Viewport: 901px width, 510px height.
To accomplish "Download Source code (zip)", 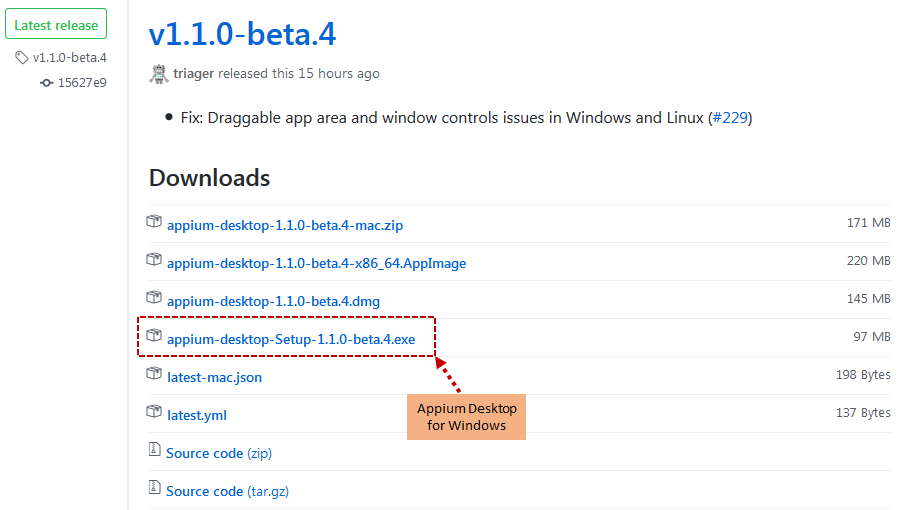I will point(219,453).
